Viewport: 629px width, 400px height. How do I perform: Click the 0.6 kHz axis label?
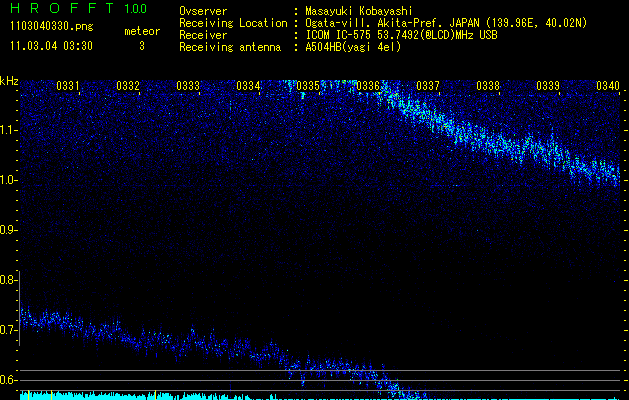point(7,380)
